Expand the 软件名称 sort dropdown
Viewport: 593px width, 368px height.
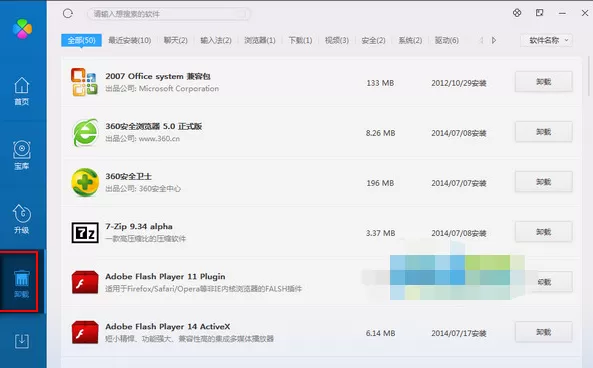click(x=546, y=40)
